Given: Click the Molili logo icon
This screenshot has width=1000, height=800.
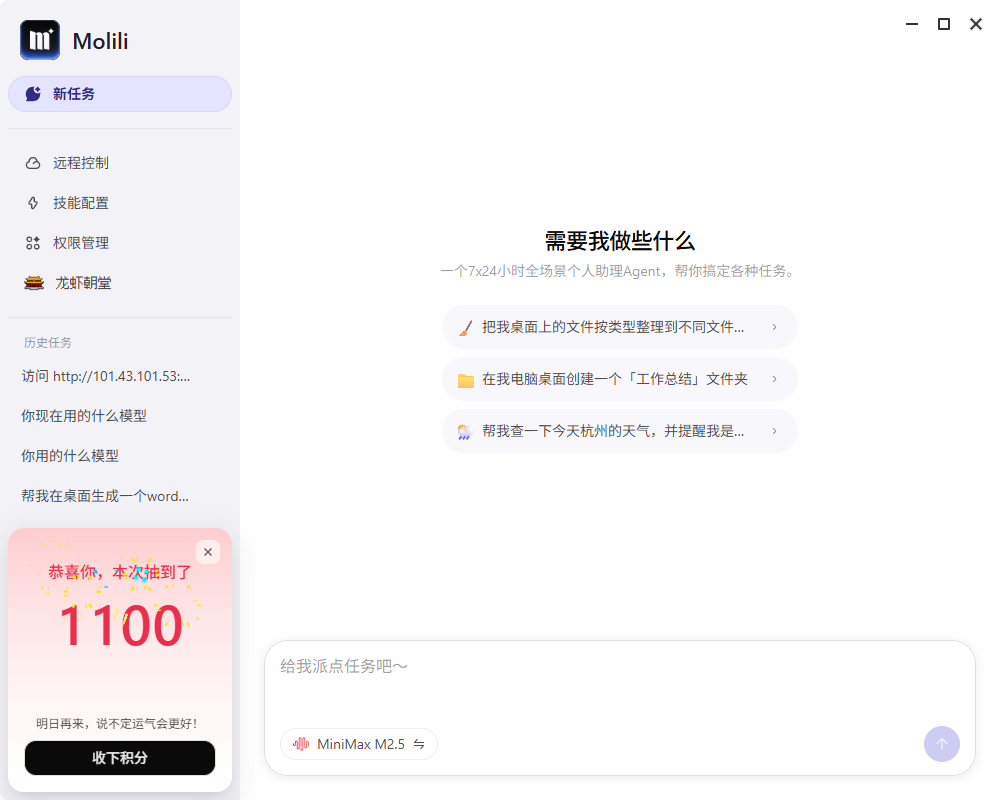Looking at the screenshot, I should point(40,40).
